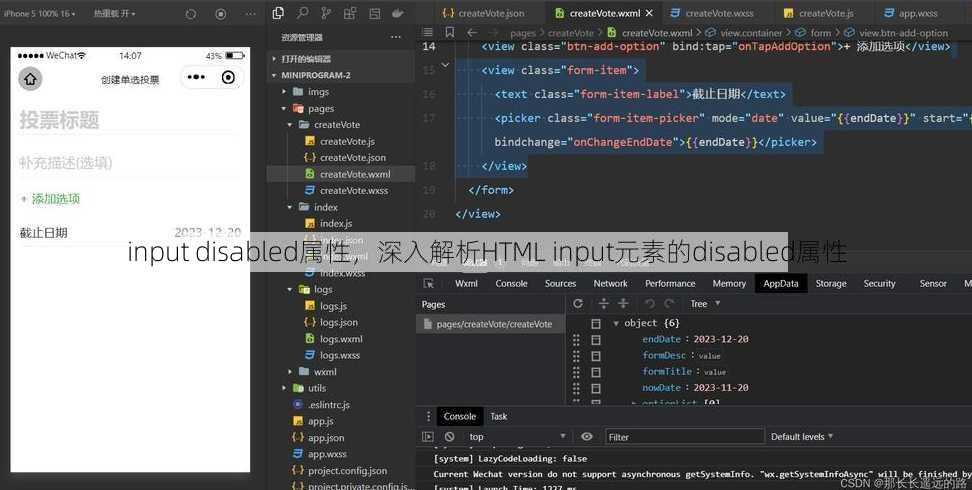
Task: Tap the 2023-12-20 end date picker
Action: pos(208,233)
